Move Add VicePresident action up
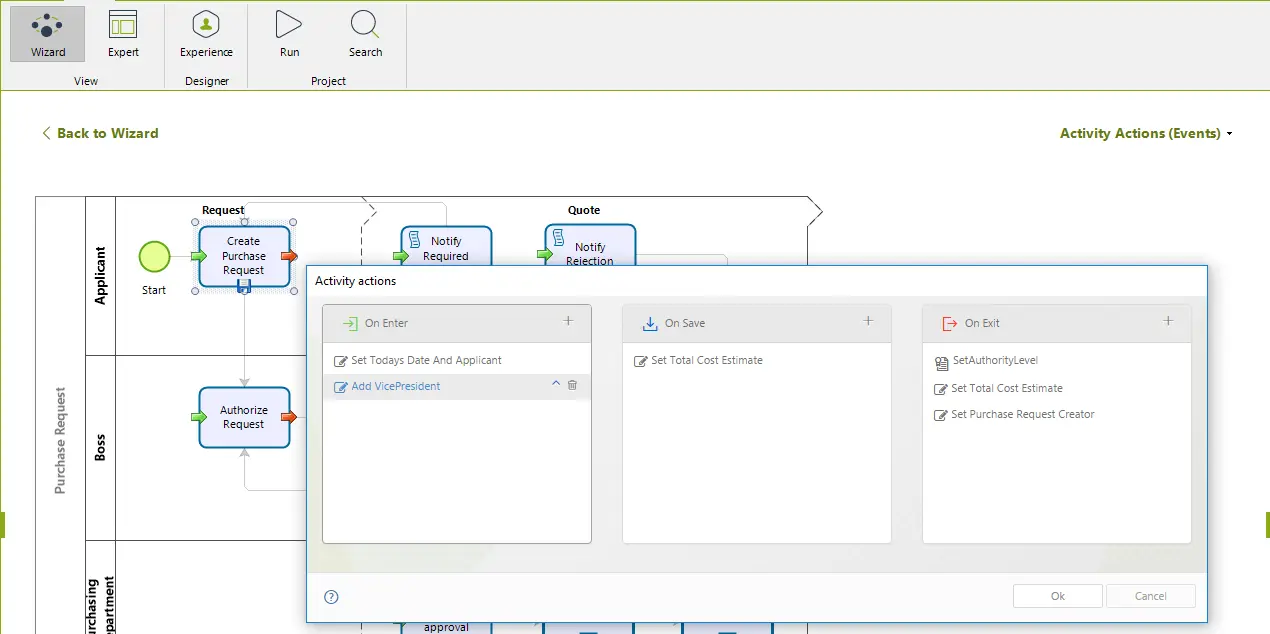 [556, 385]
